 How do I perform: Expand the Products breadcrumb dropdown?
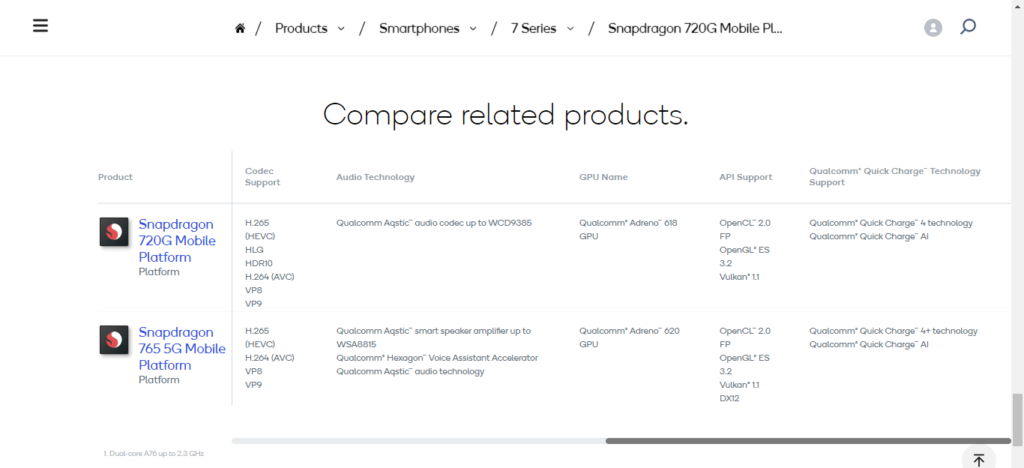[341, 29]
